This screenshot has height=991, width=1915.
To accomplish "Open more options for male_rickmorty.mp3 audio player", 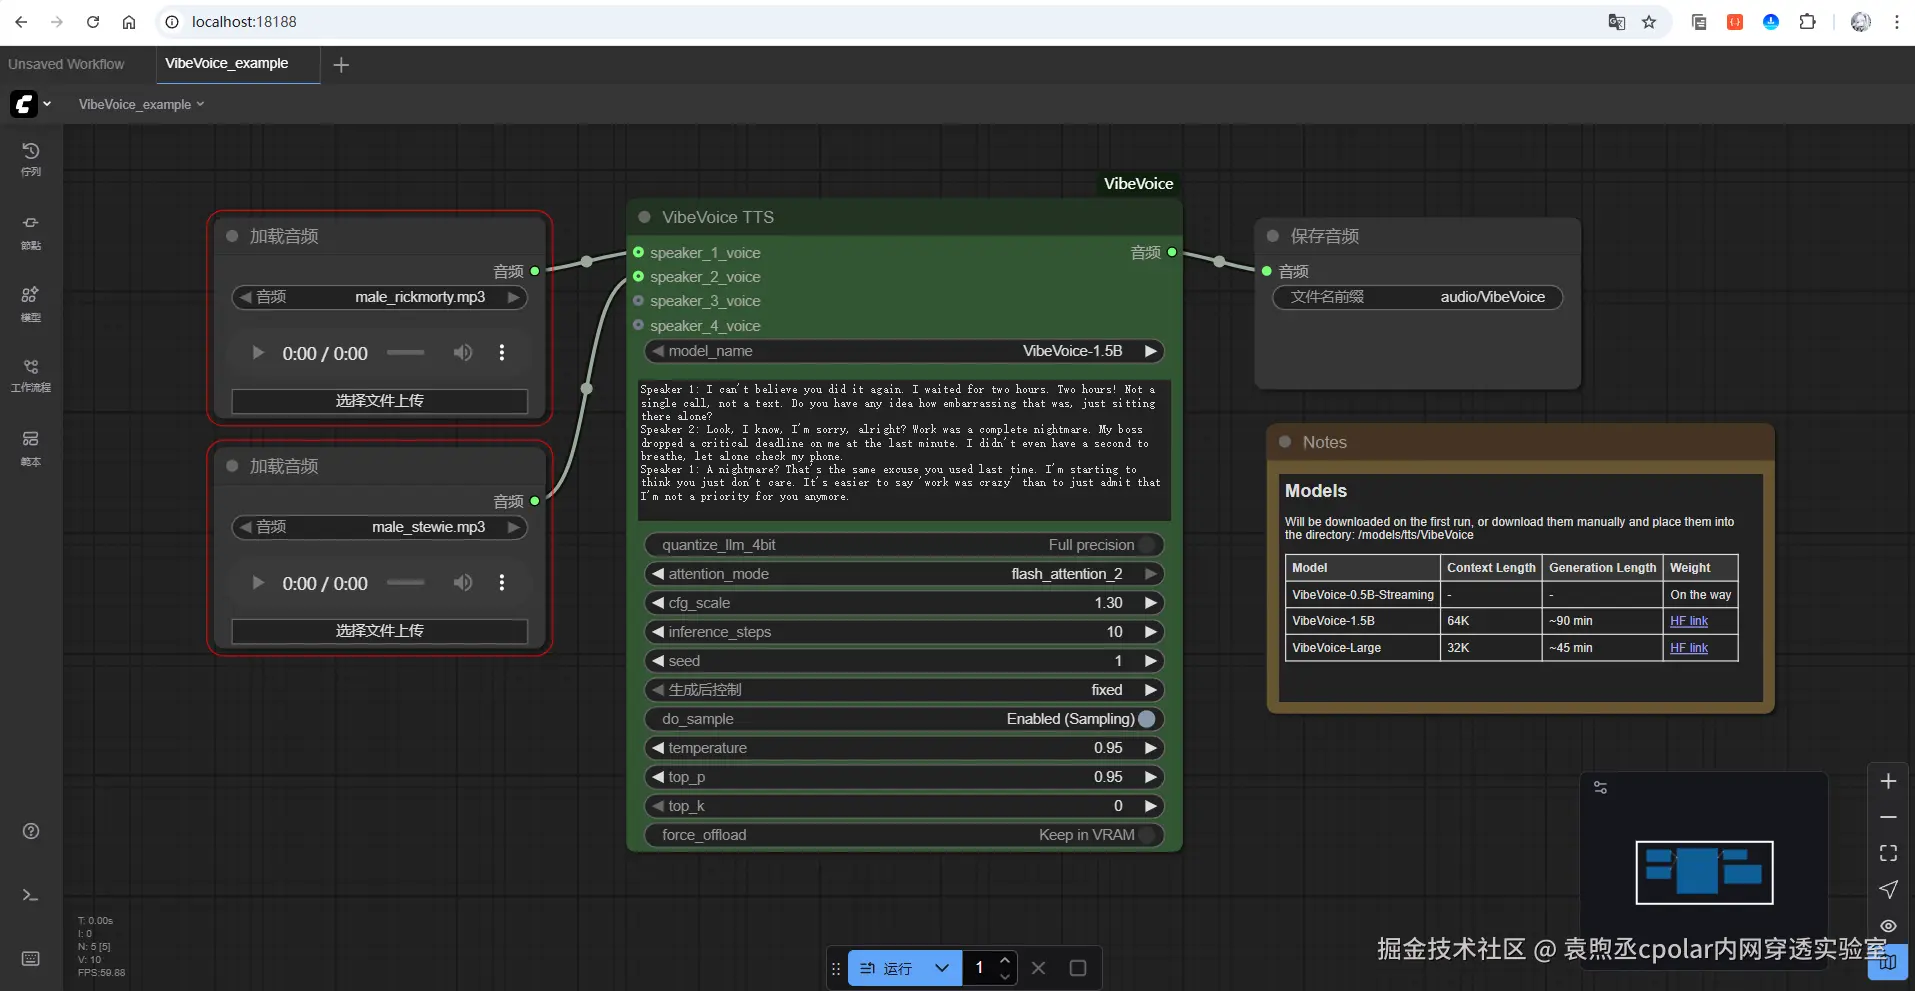I will [x=502, y=352].
